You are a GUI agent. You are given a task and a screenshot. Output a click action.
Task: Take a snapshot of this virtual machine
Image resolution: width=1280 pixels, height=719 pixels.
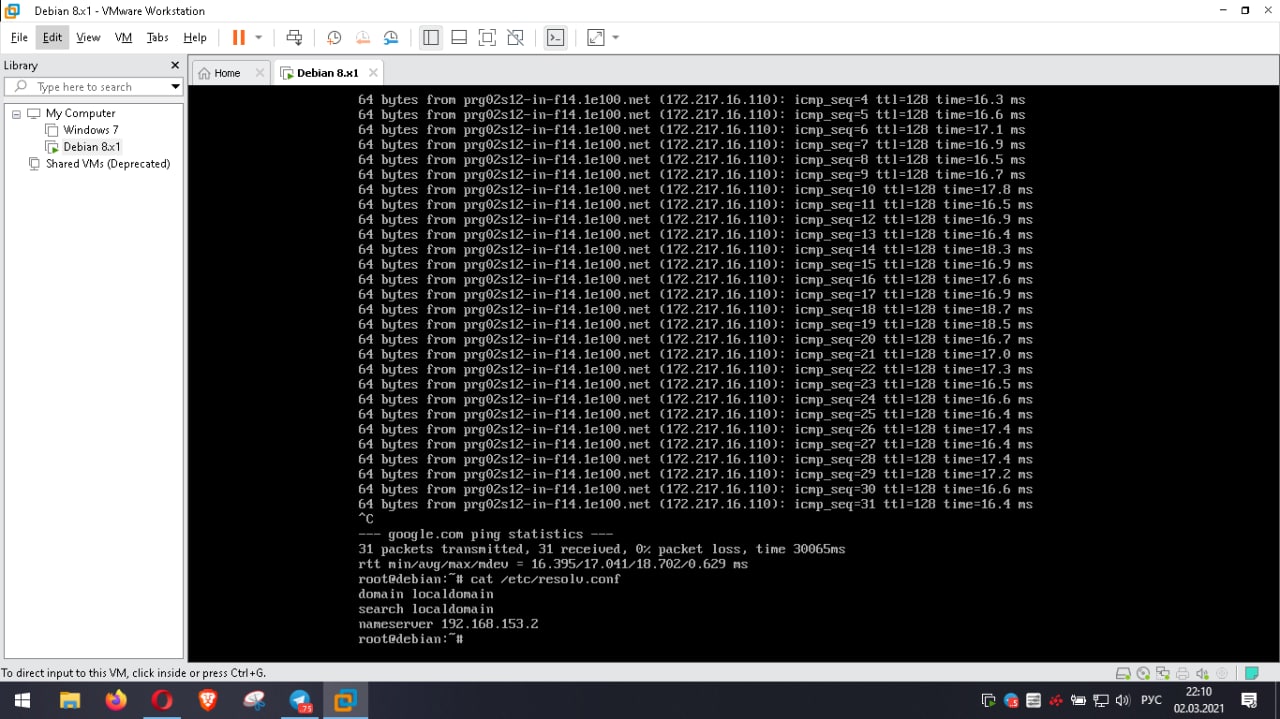coord(334,37)
